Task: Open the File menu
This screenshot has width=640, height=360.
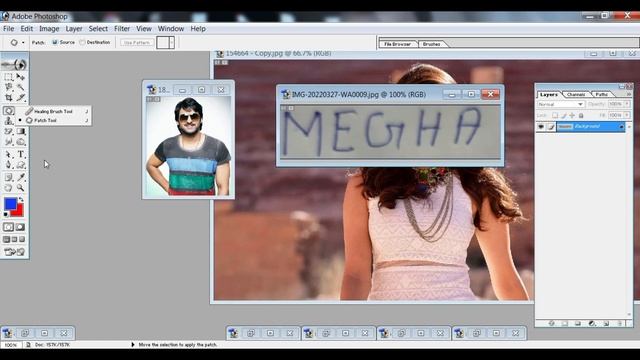Action: tap(9, 29)
